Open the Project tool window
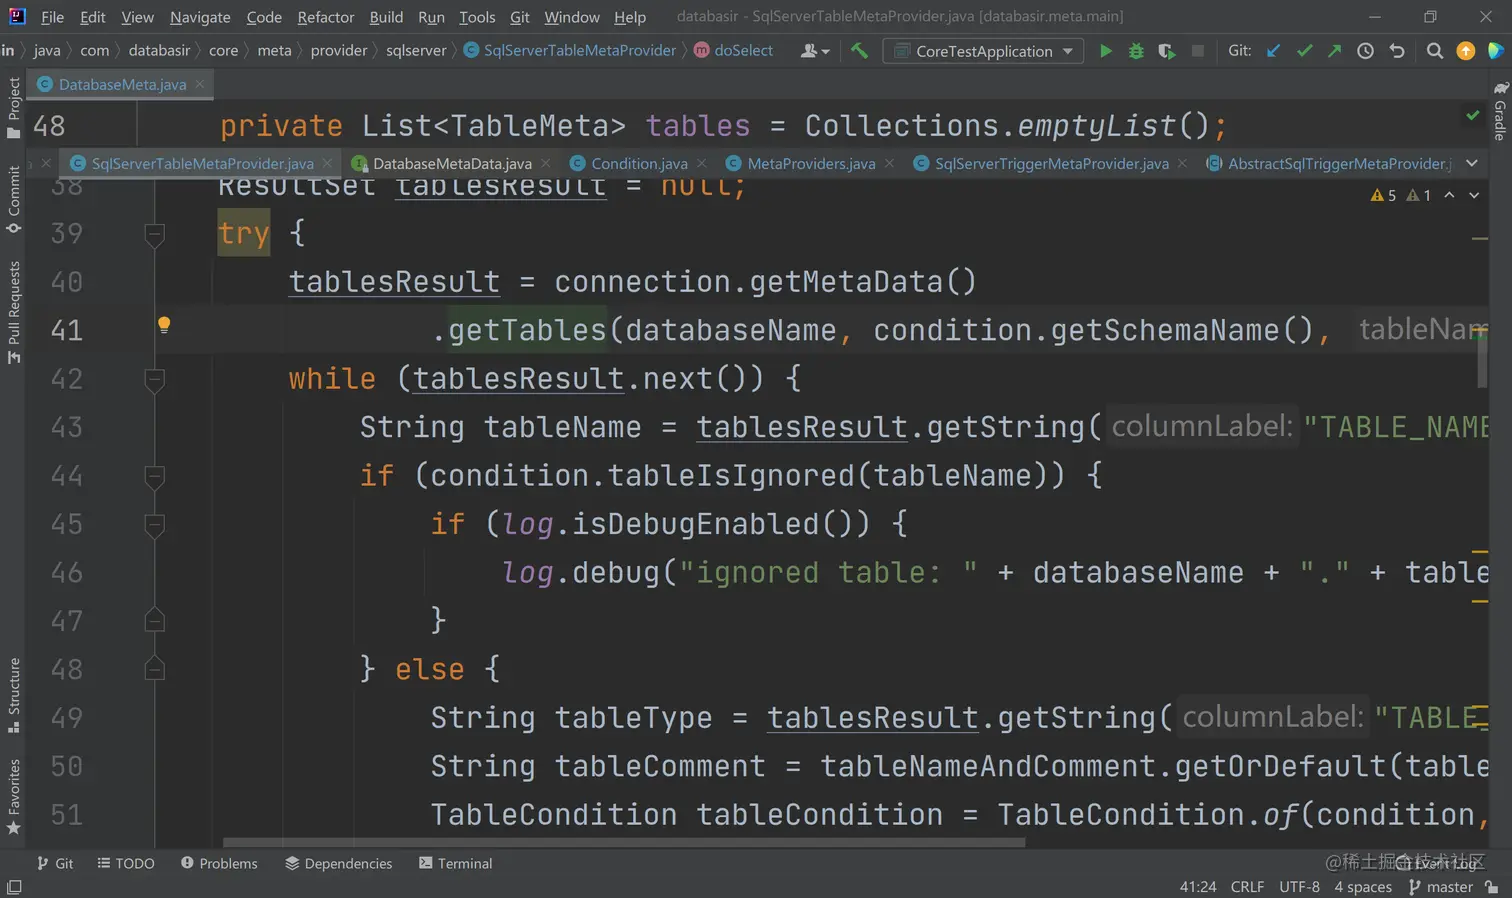Image resolution: width=1512 pixels, height=898 pixels. (x=13, y=108)
